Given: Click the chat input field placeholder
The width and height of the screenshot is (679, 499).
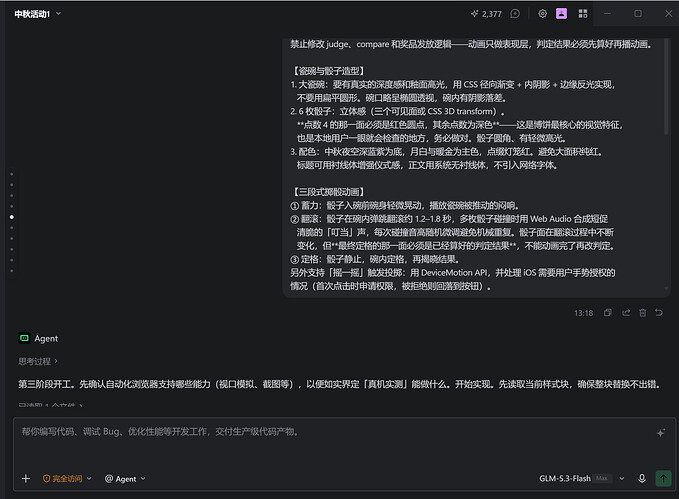Looking at the screenshot, I should click(160, 431).
